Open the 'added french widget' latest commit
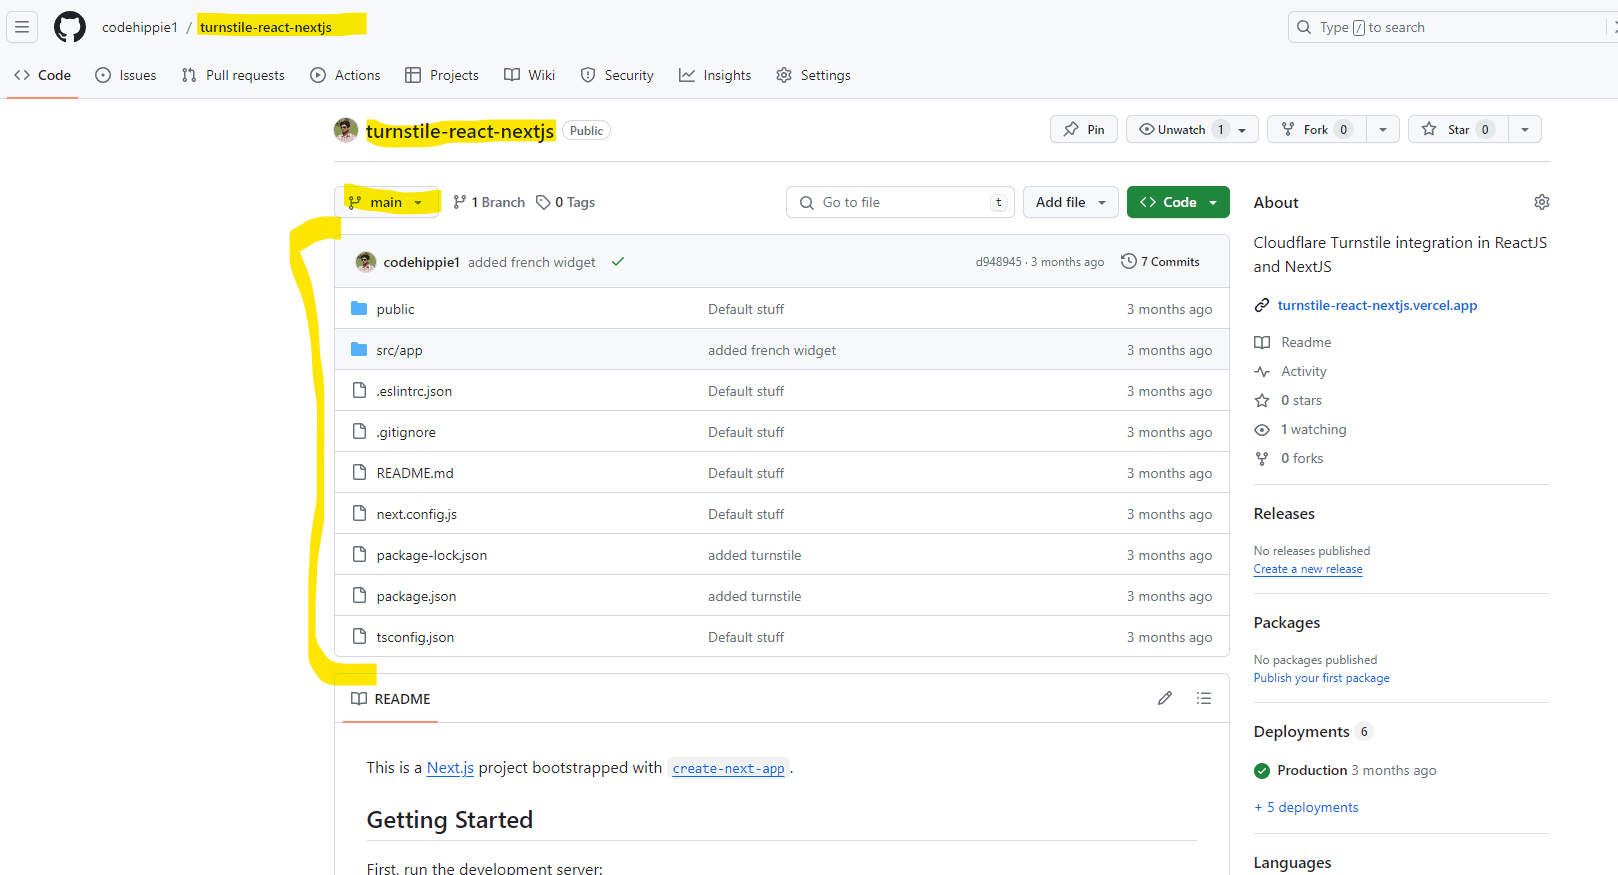Viewport: 1618px width, 875px height. (x=531, y=262)
